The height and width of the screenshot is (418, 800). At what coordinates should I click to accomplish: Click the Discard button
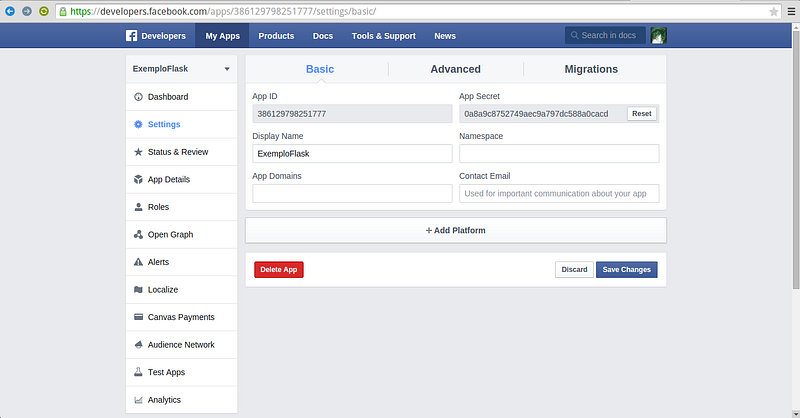(x=574, y=269)
